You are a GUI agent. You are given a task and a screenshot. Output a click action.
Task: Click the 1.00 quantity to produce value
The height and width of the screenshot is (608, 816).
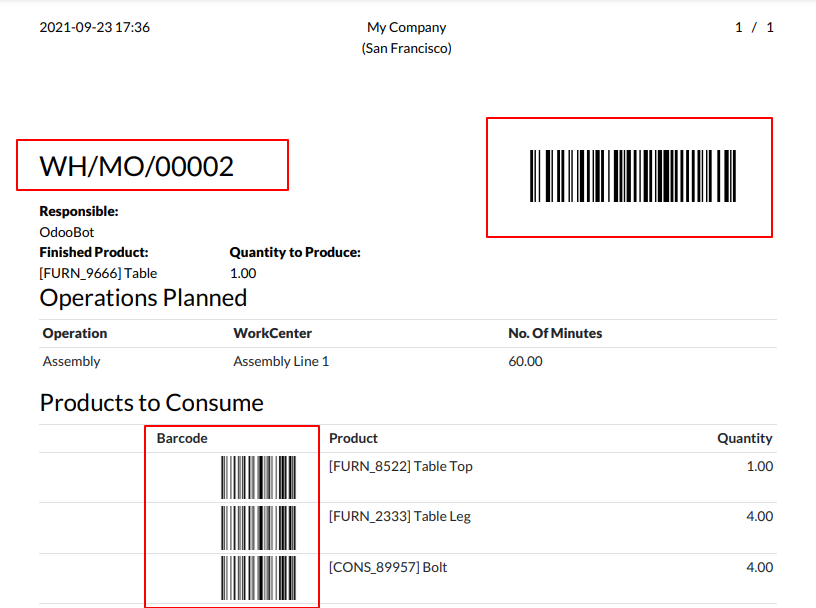point(243,273)
